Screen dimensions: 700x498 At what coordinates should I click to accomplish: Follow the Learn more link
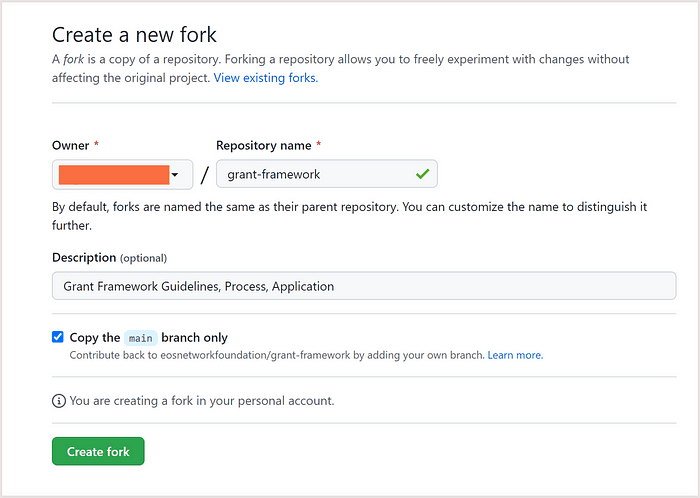click(x=515, y=355)
